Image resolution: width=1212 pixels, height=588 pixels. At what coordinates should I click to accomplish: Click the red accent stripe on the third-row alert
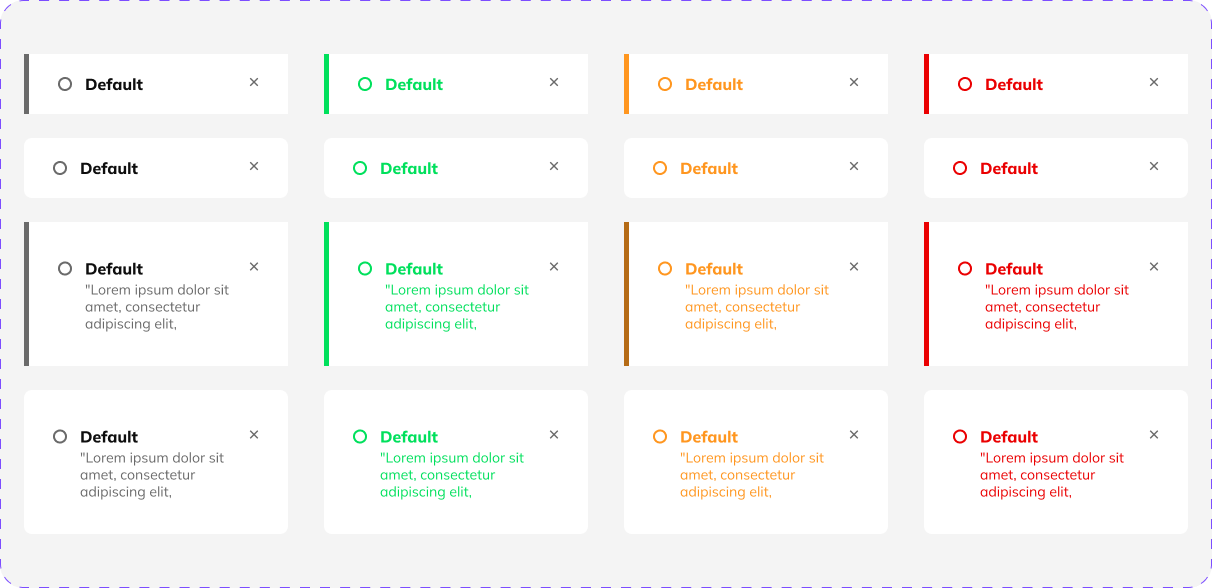click(x=925, y=292)
